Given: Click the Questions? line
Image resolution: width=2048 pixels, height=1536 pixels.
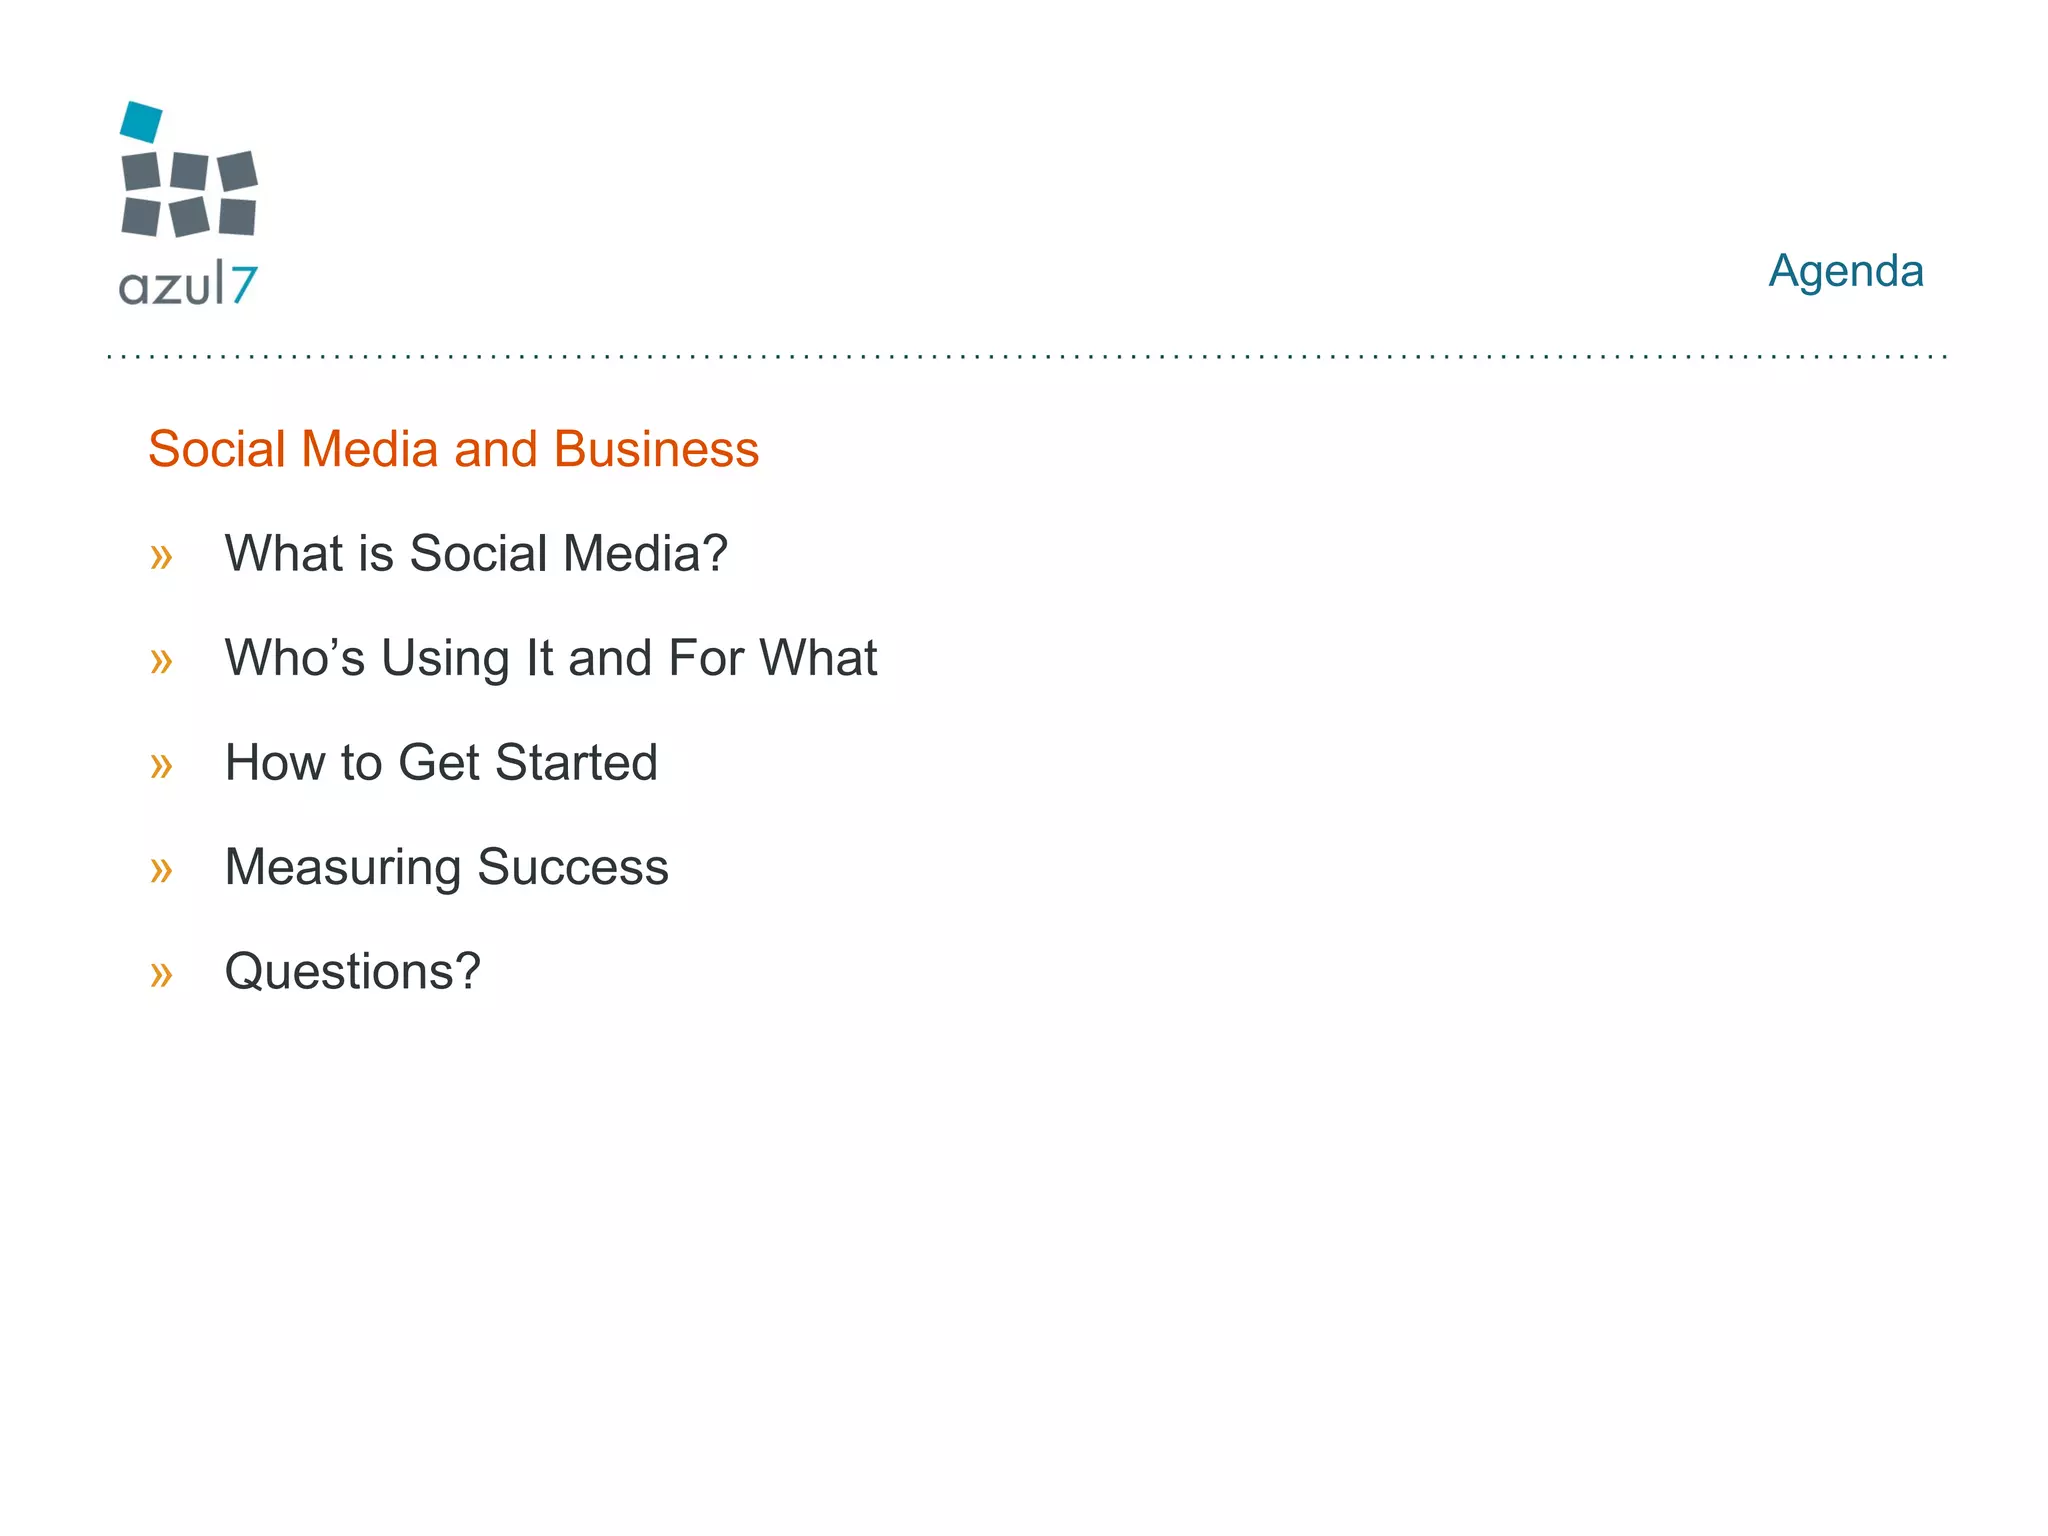Looking at the screenshot, I should coord(353,972).
